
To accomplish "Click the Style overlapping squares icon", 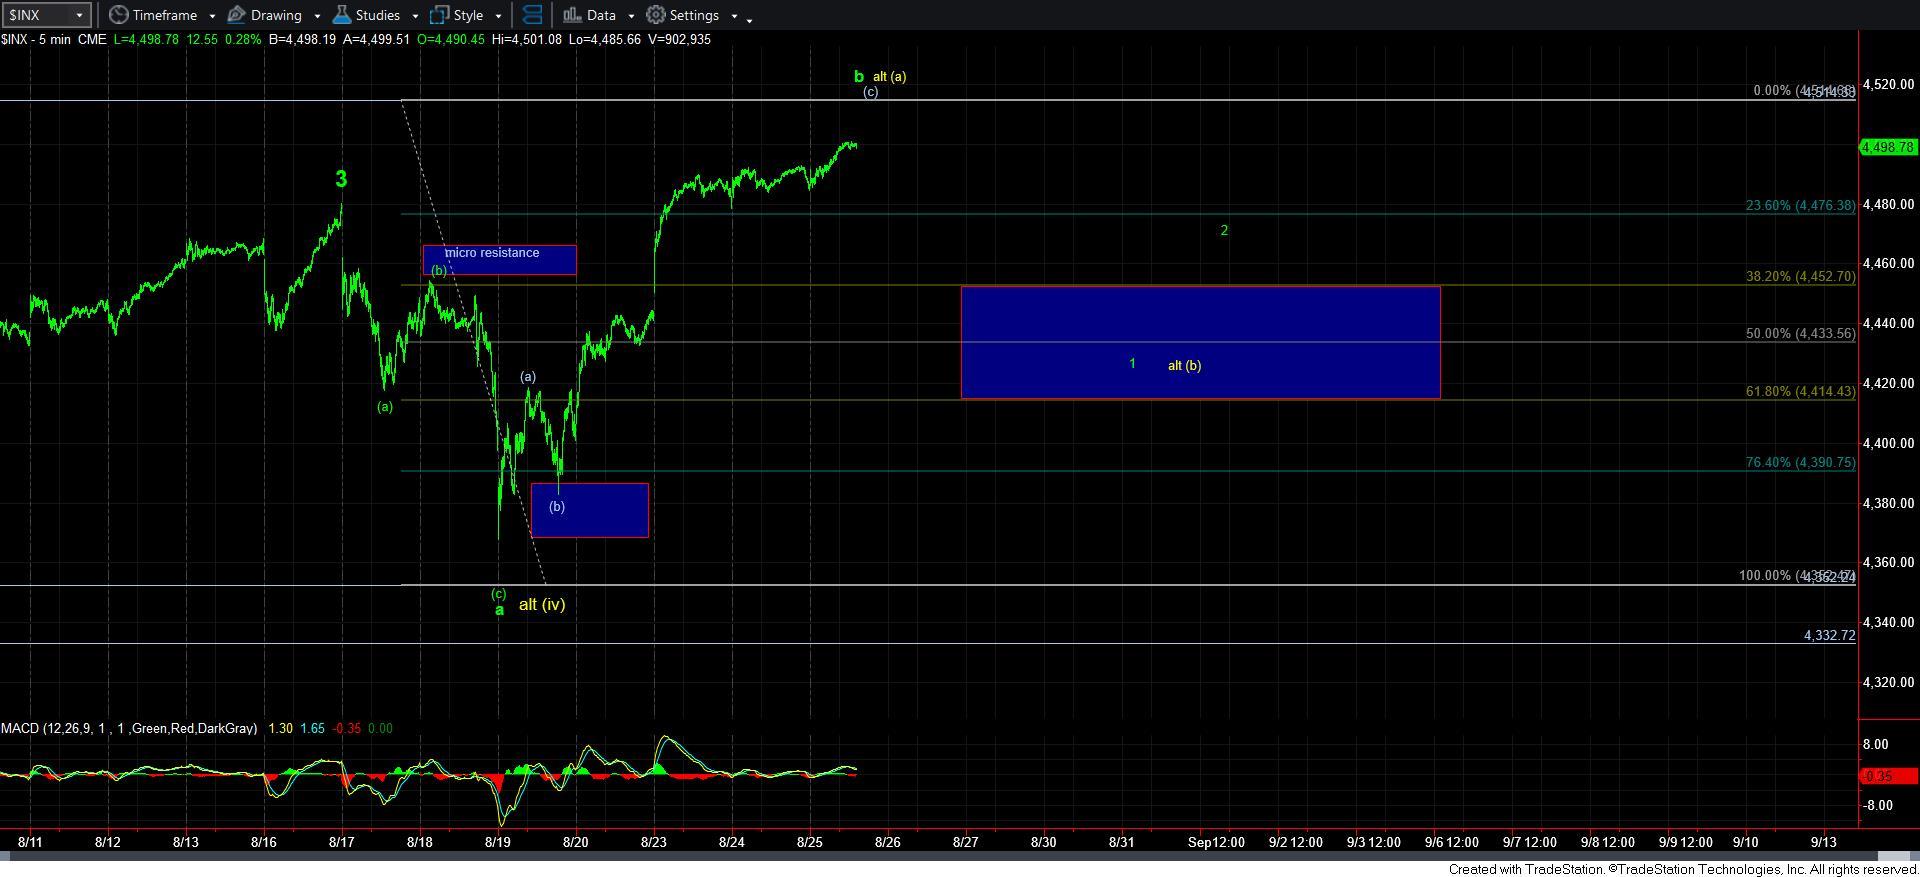I will pos(439,15).
